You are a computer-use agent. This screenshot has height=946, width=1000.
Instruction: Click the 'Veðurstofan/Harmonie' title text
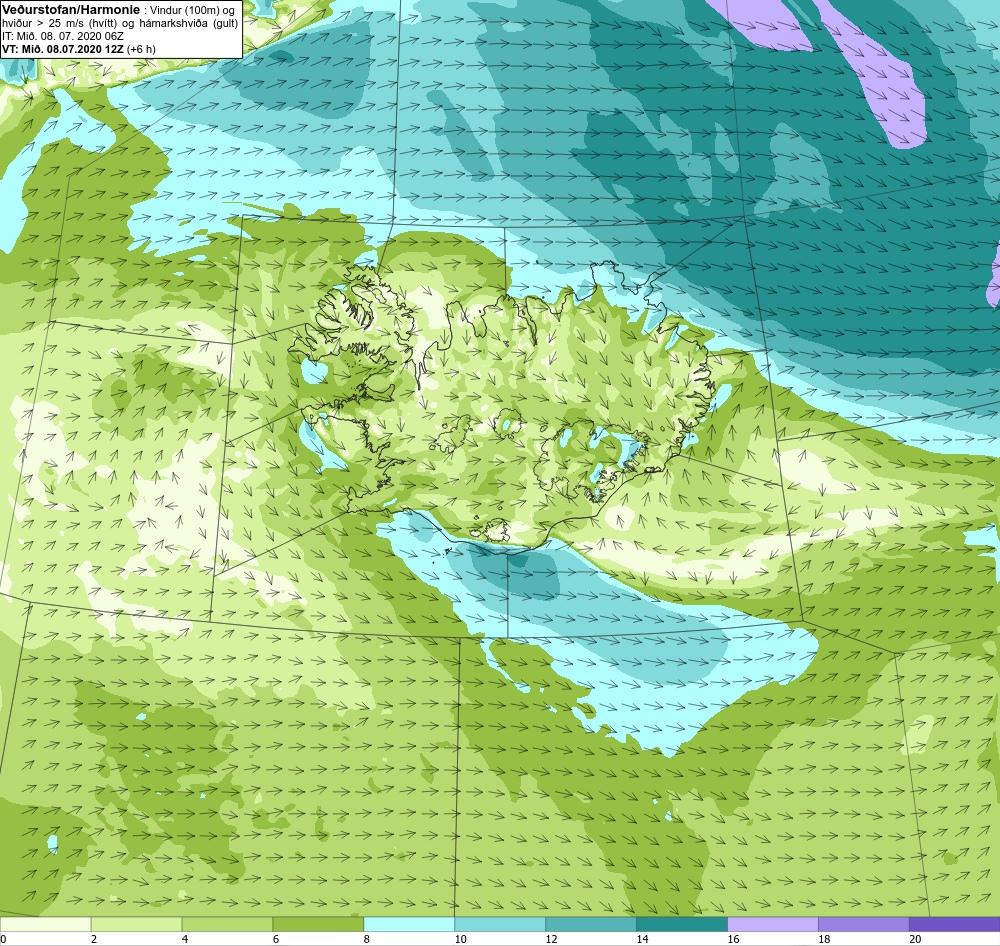pyautogui.click(x=71, y=10)
